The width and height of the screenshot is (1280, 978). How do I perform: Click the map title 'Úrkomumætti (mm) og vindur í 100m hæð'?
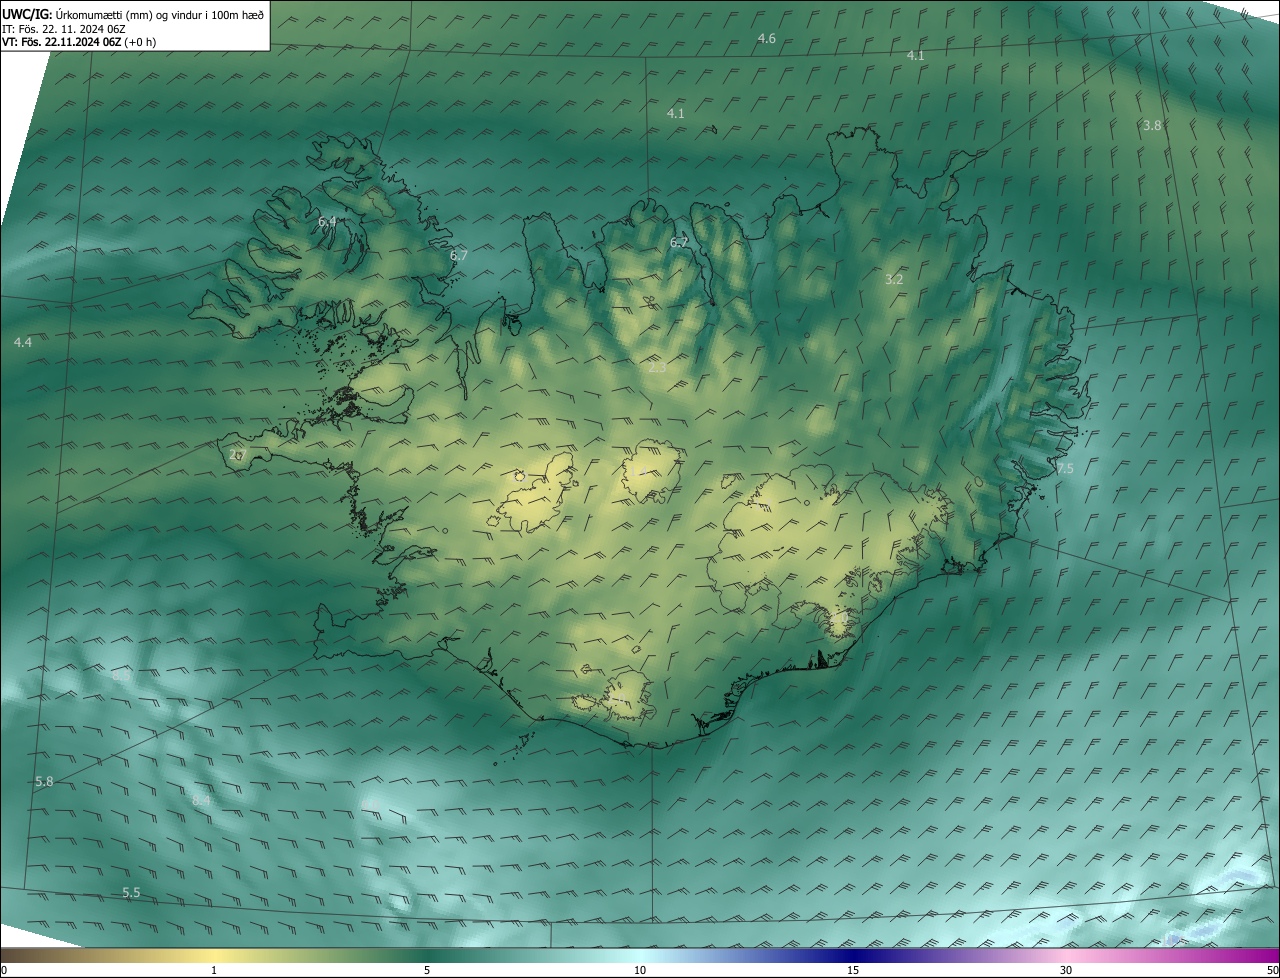coord(160,14)
